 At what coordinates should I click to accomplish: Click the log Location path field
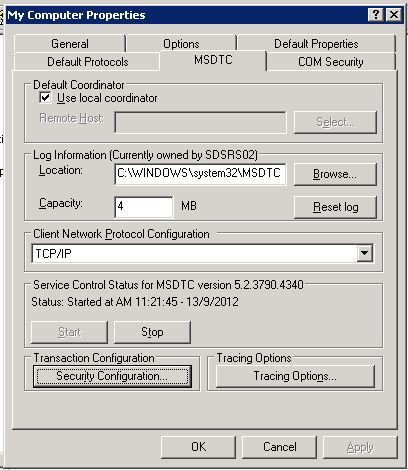coord(200,173)
